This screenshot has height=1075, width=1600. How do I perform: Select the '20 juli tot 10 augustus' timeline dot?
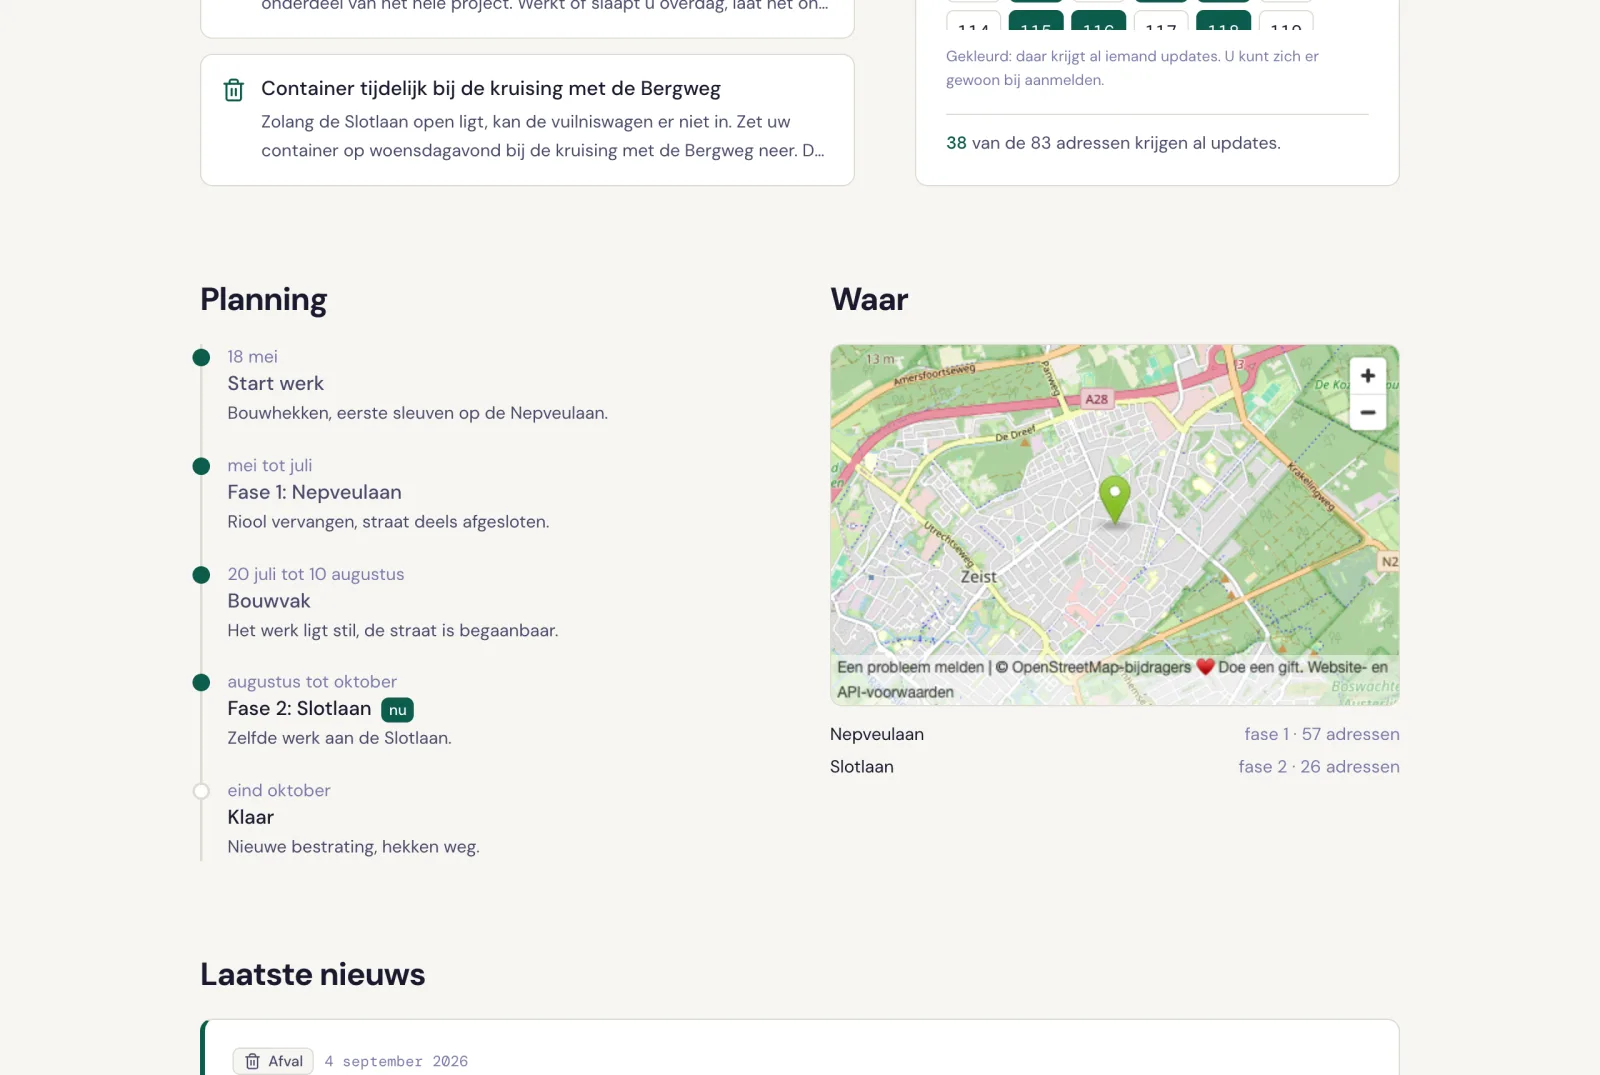coord(201,575)
